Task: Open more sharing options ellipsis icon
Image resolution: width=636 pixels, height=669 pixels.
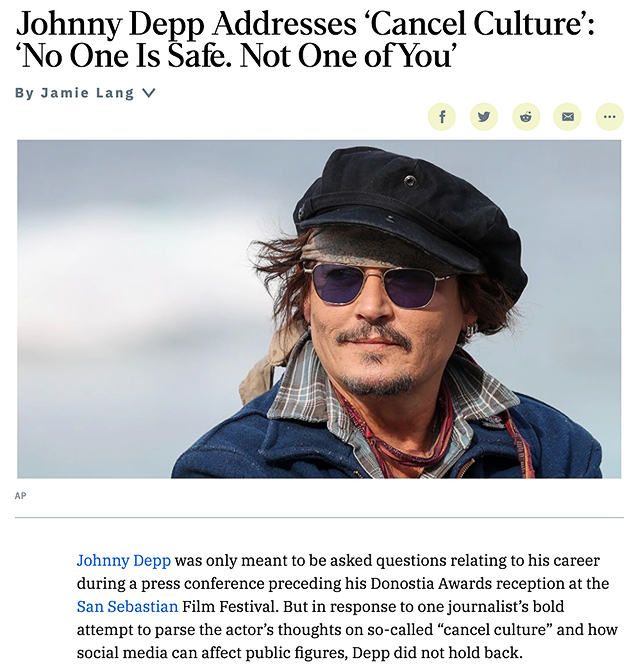Action: pos(610,116)
